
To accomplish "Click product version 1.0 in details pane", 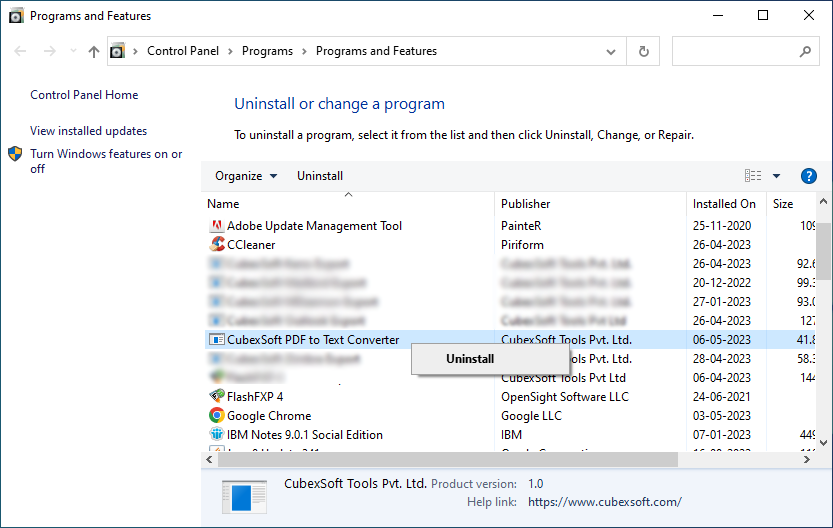I will click(536, 484).
